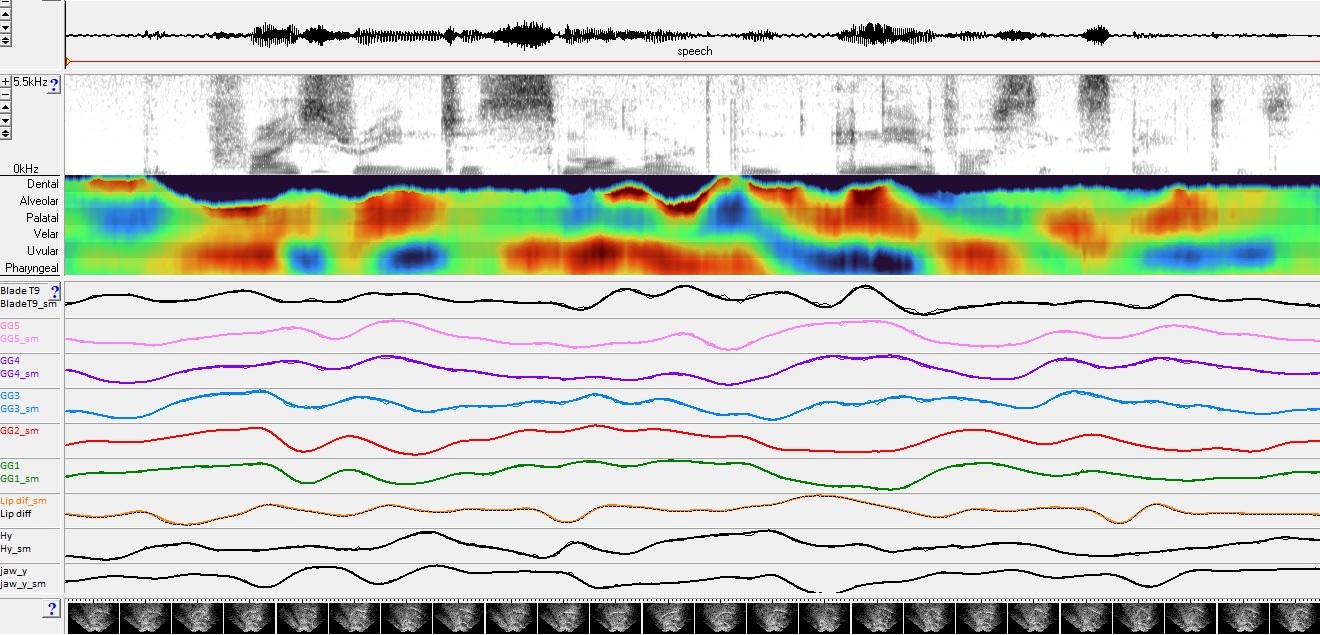Image resolution: width=1320 pixels, height=635 pixels.
Task: Click the up-down autoscale button in spectrogram panel
Action: pos(6,133)
